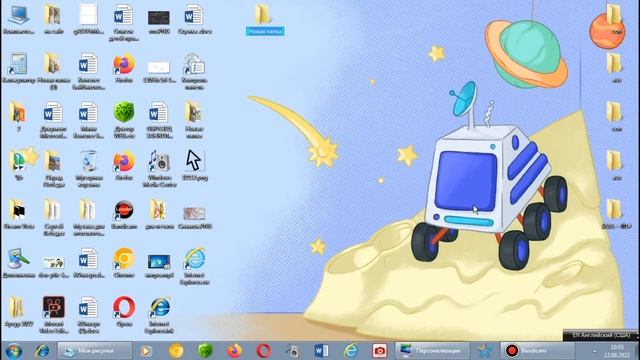Open the EN Английский (США) language bar
Image resolution: width=640 pixels, height=360 pixels.
(600, 335)
